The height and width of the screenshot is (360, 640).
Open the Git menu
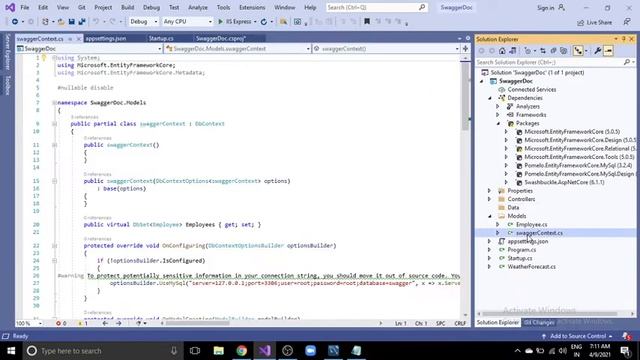click(82, 7)
